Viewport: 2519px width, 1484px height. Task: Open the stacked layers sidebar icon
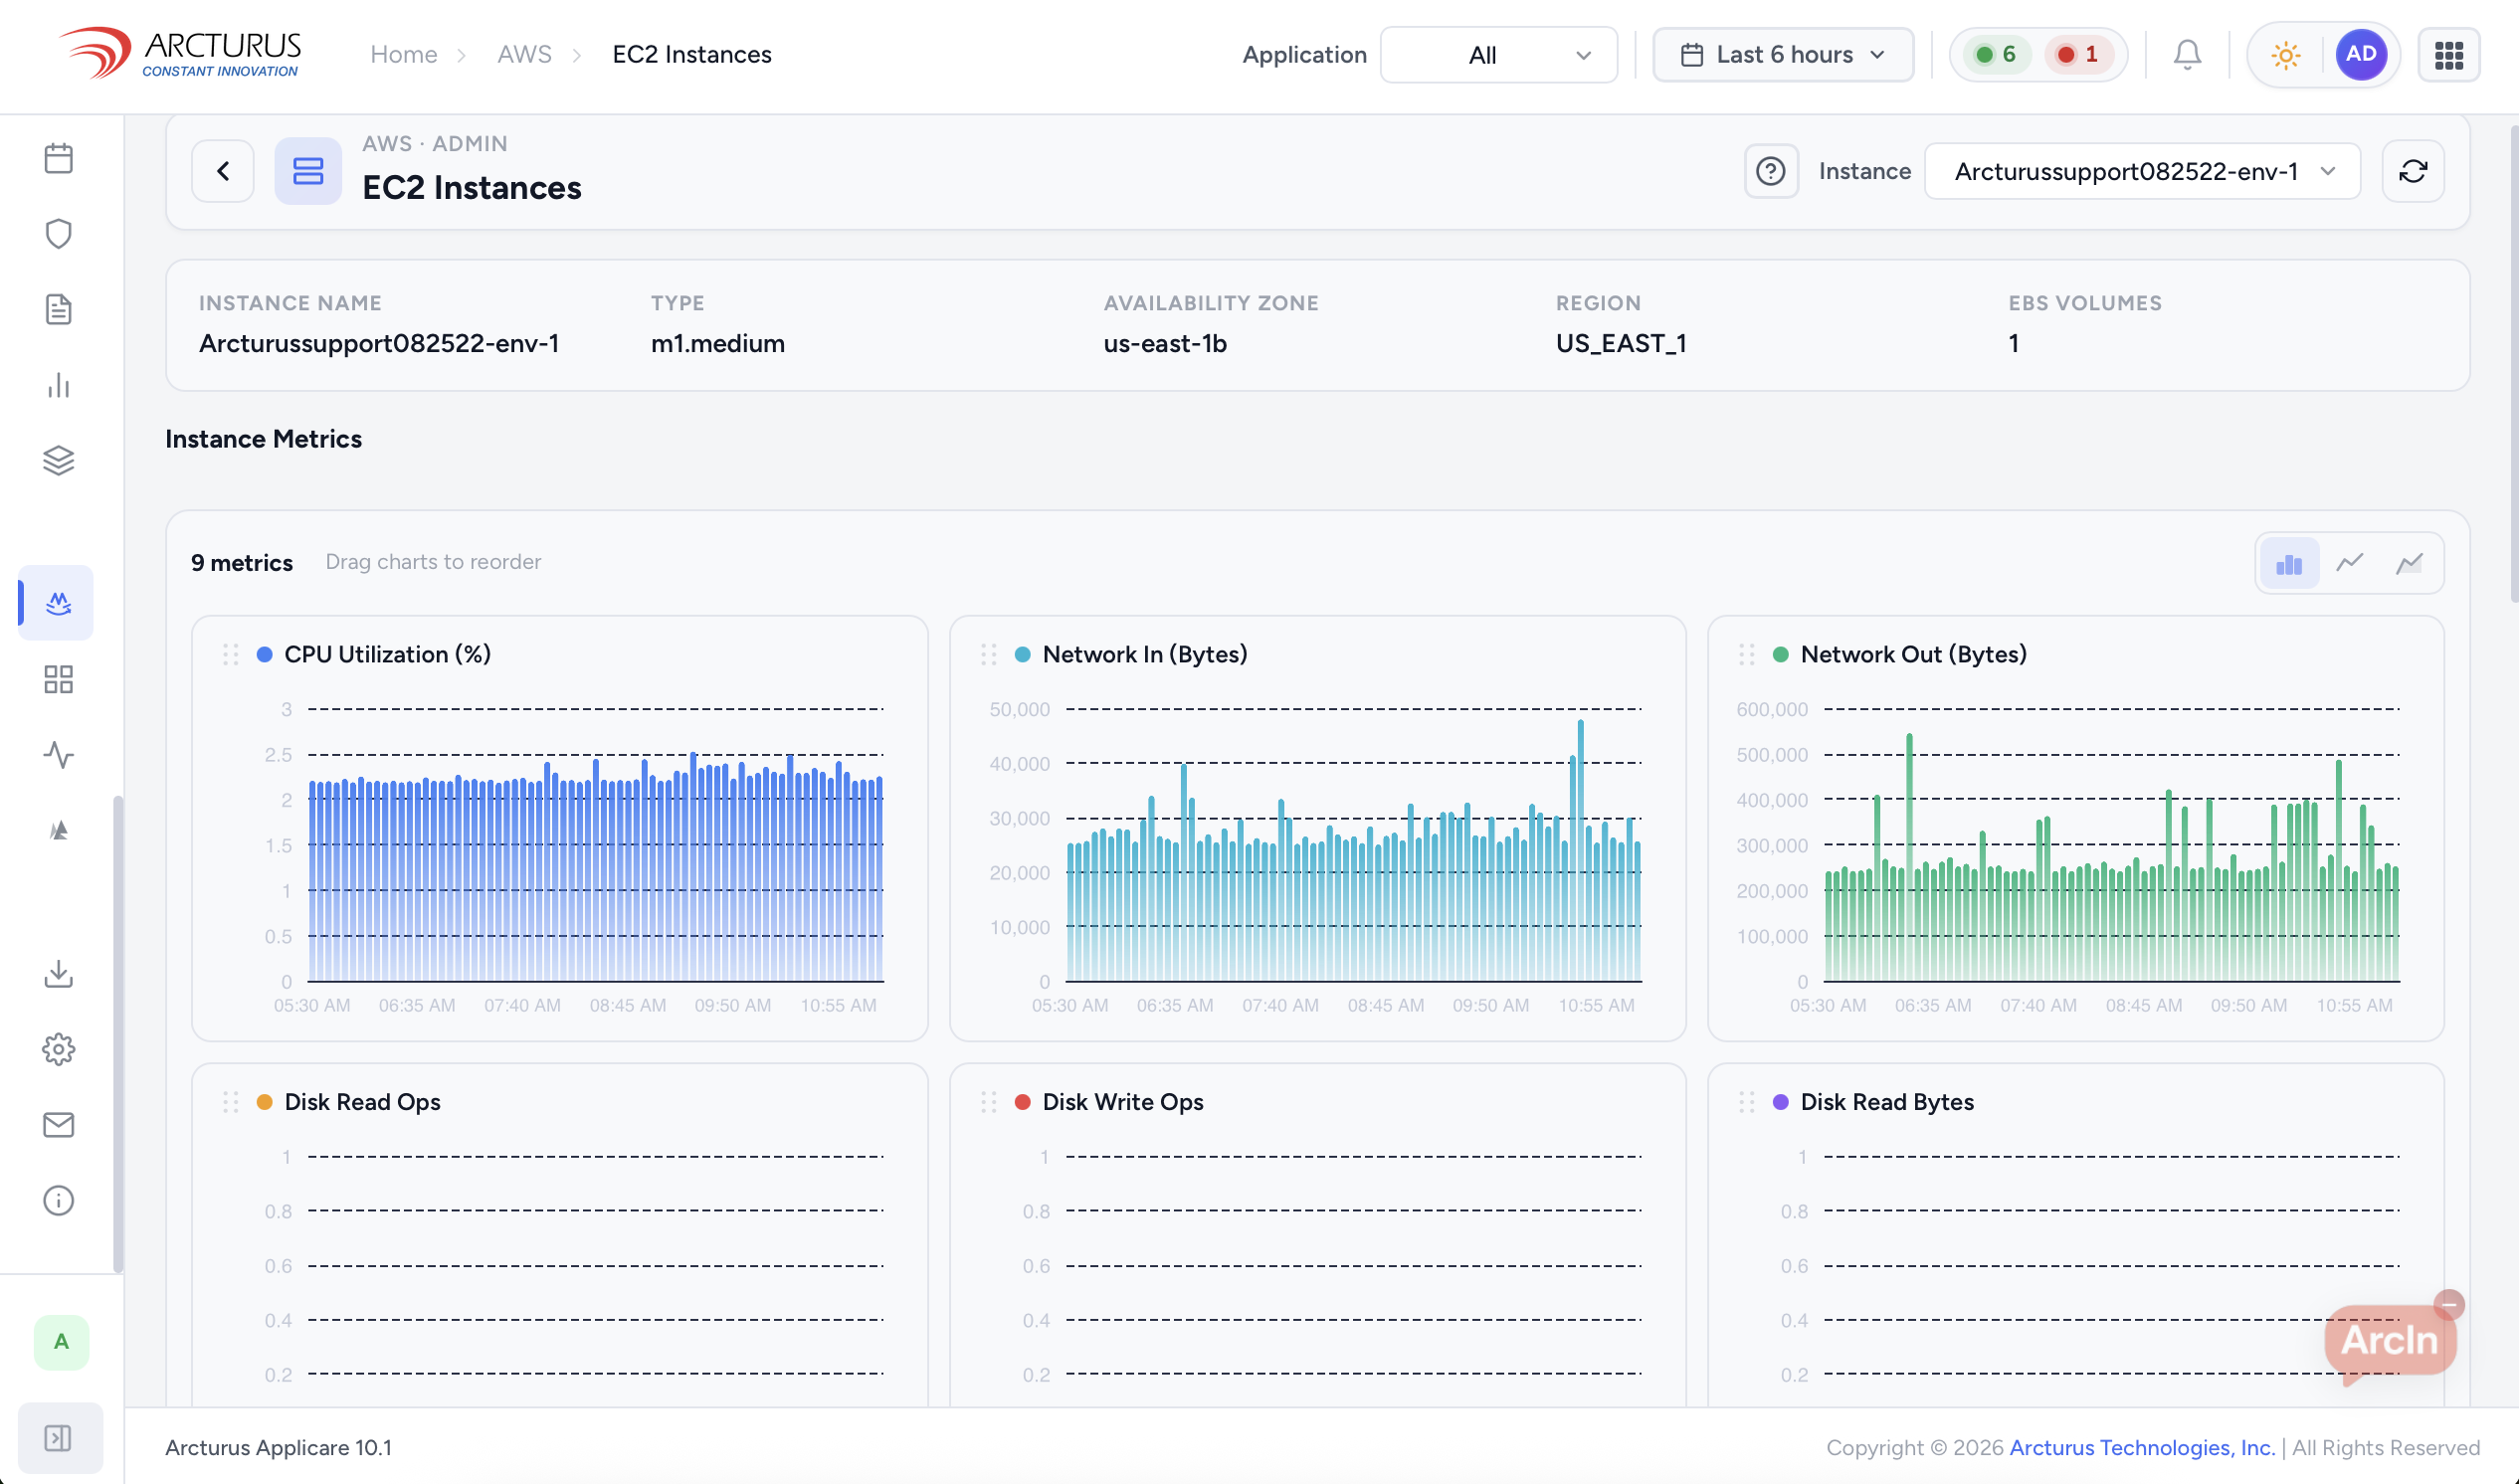point(59,460)
